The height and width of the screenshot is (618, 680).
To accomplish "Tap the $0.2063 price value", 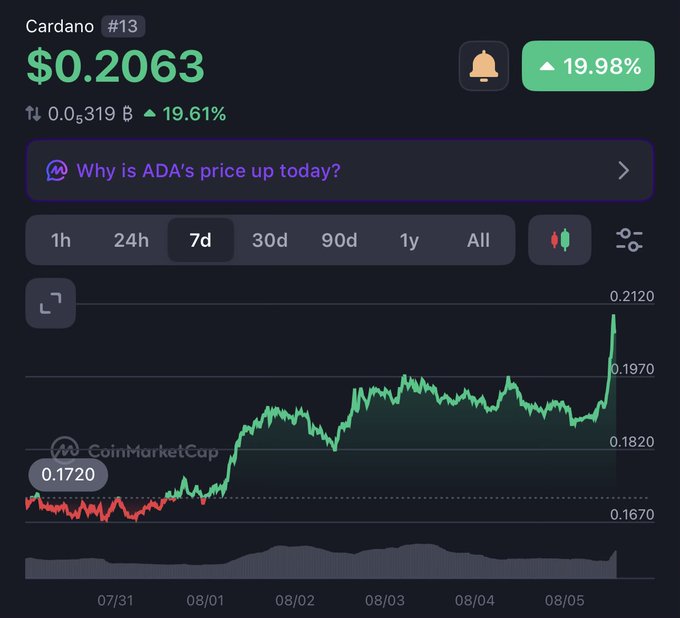I will 115,66.
